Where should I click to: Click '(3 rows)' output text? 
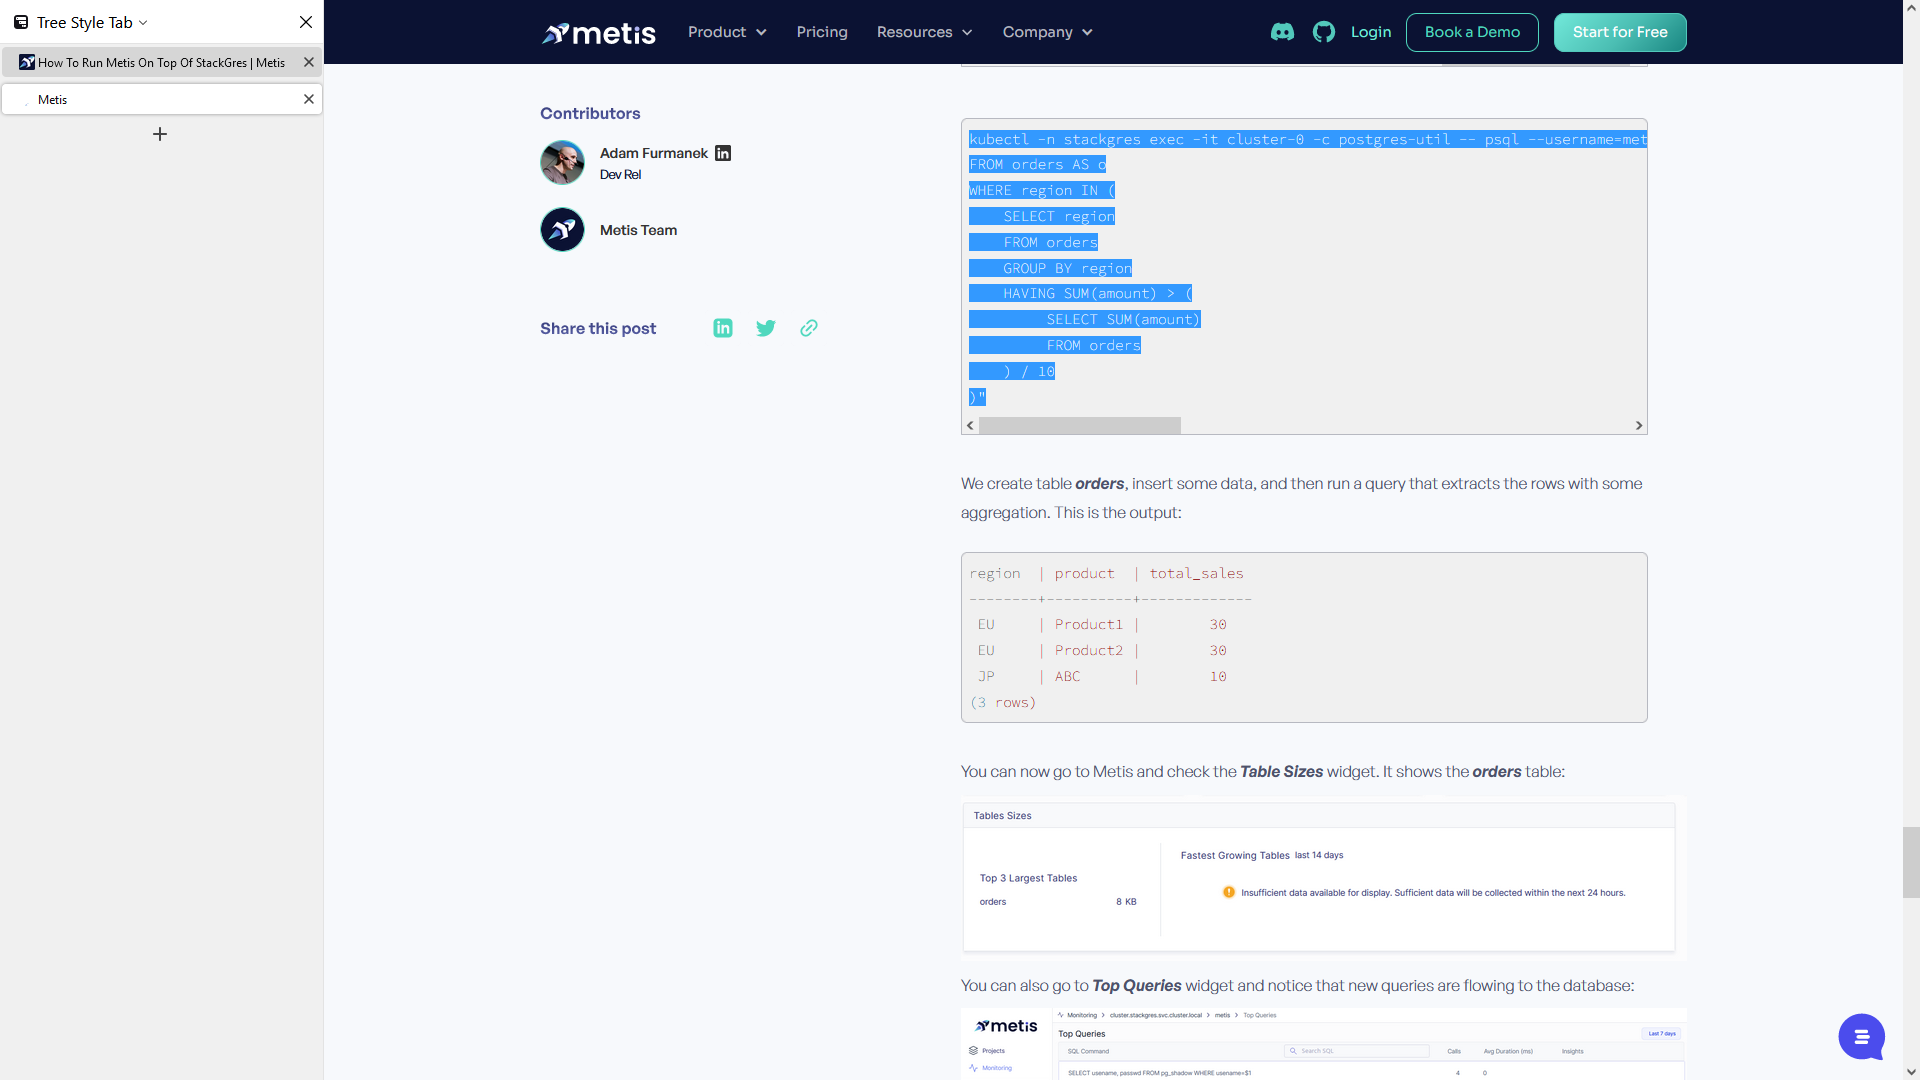tap(1003, 702)
